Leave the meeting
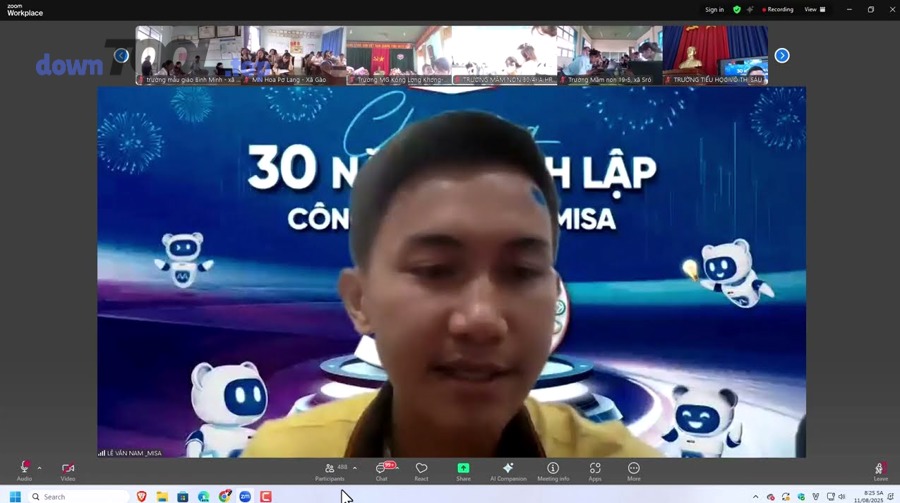 [x=880, y=471]
